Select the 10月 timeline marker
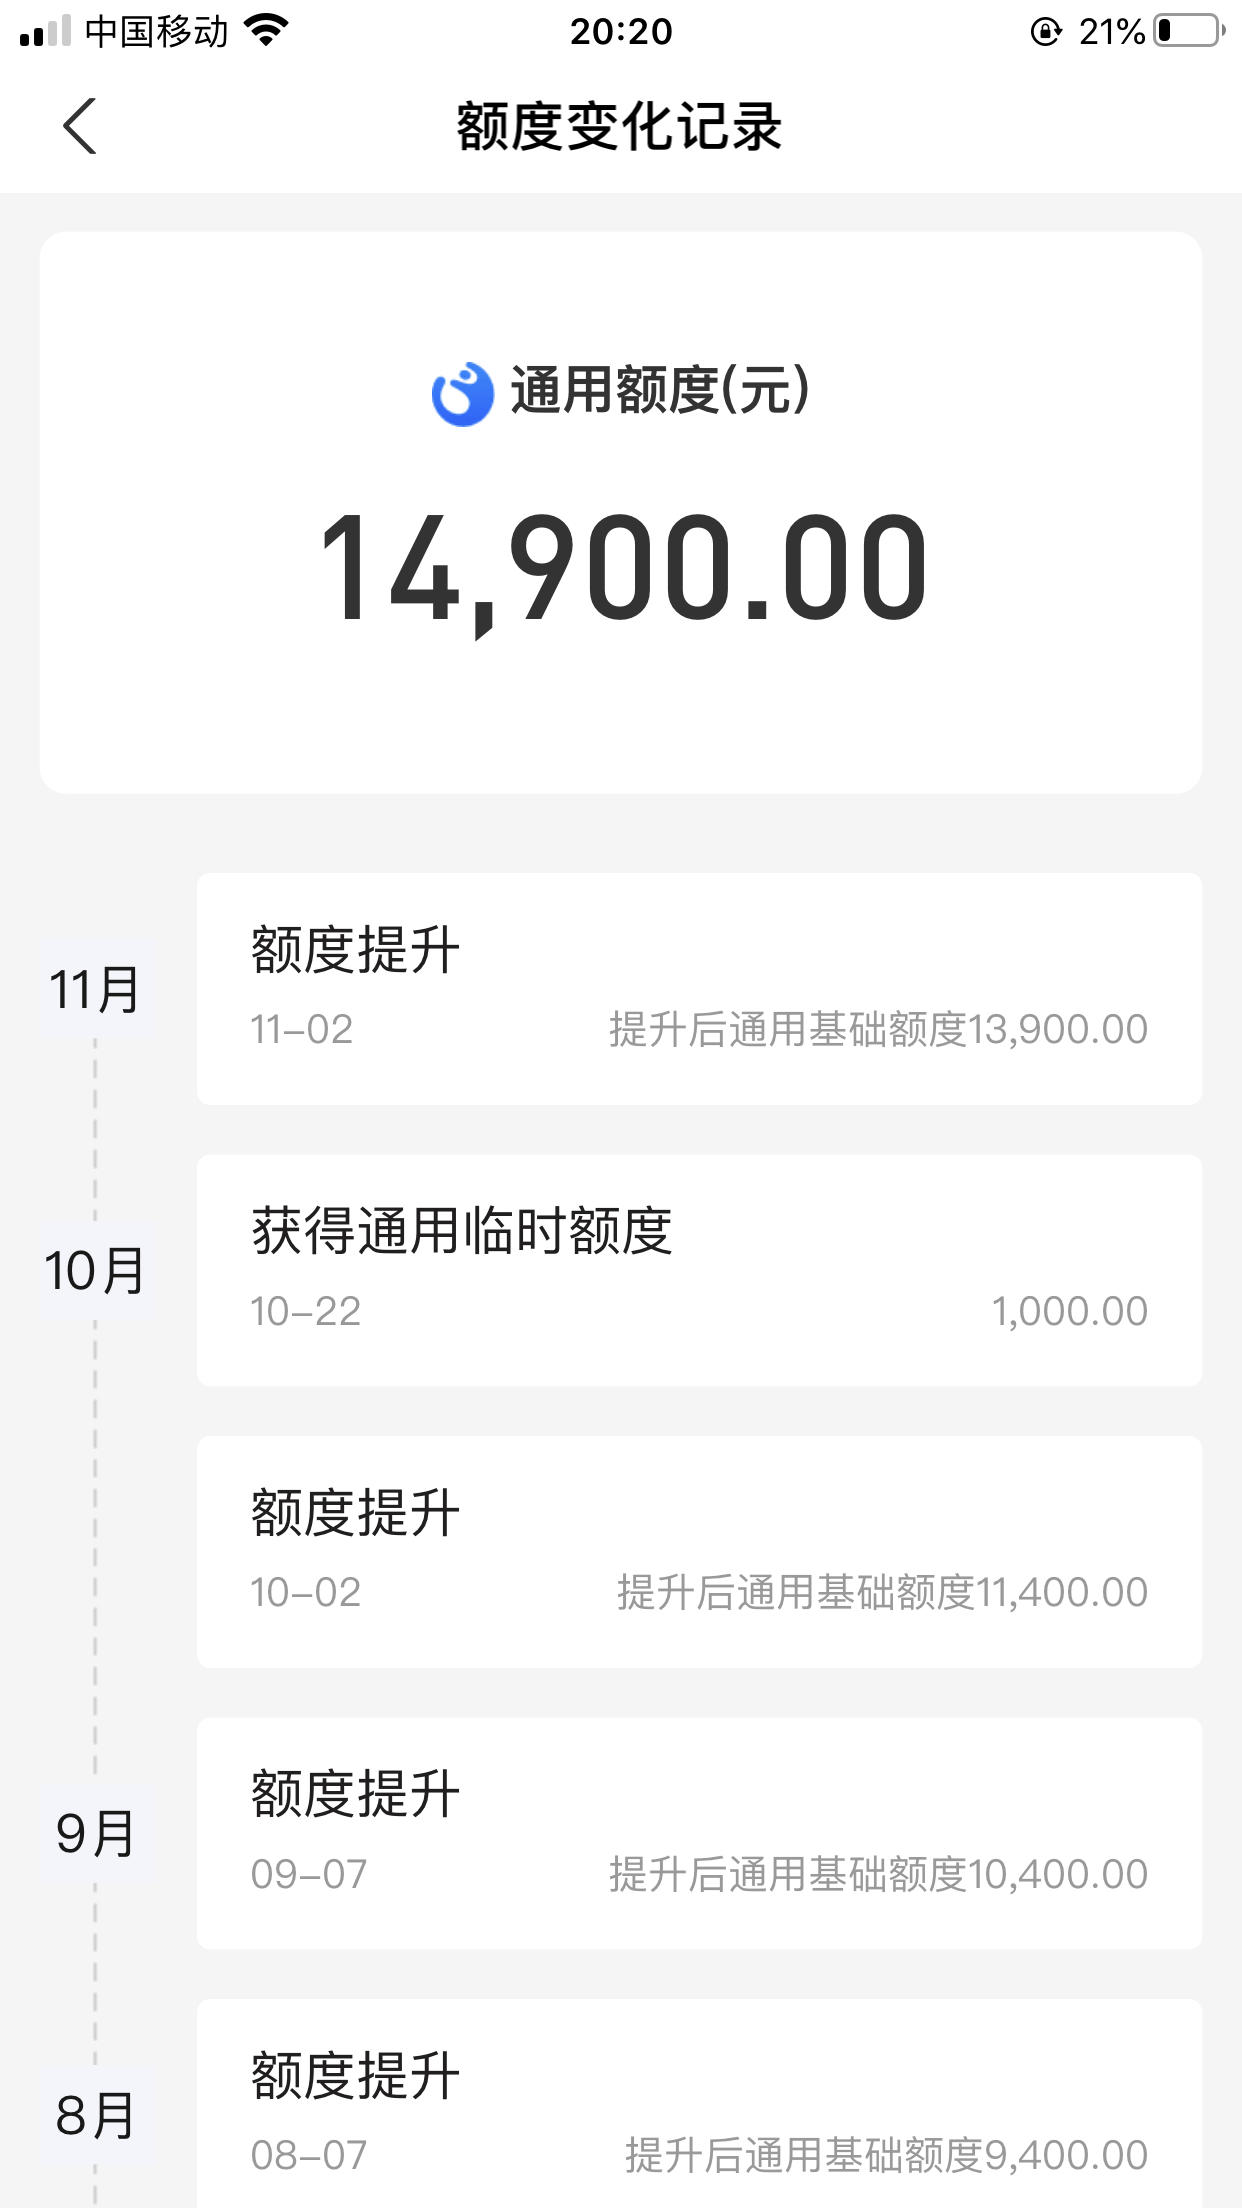Screen dimensions: 1242x2208 point(95,1271)
